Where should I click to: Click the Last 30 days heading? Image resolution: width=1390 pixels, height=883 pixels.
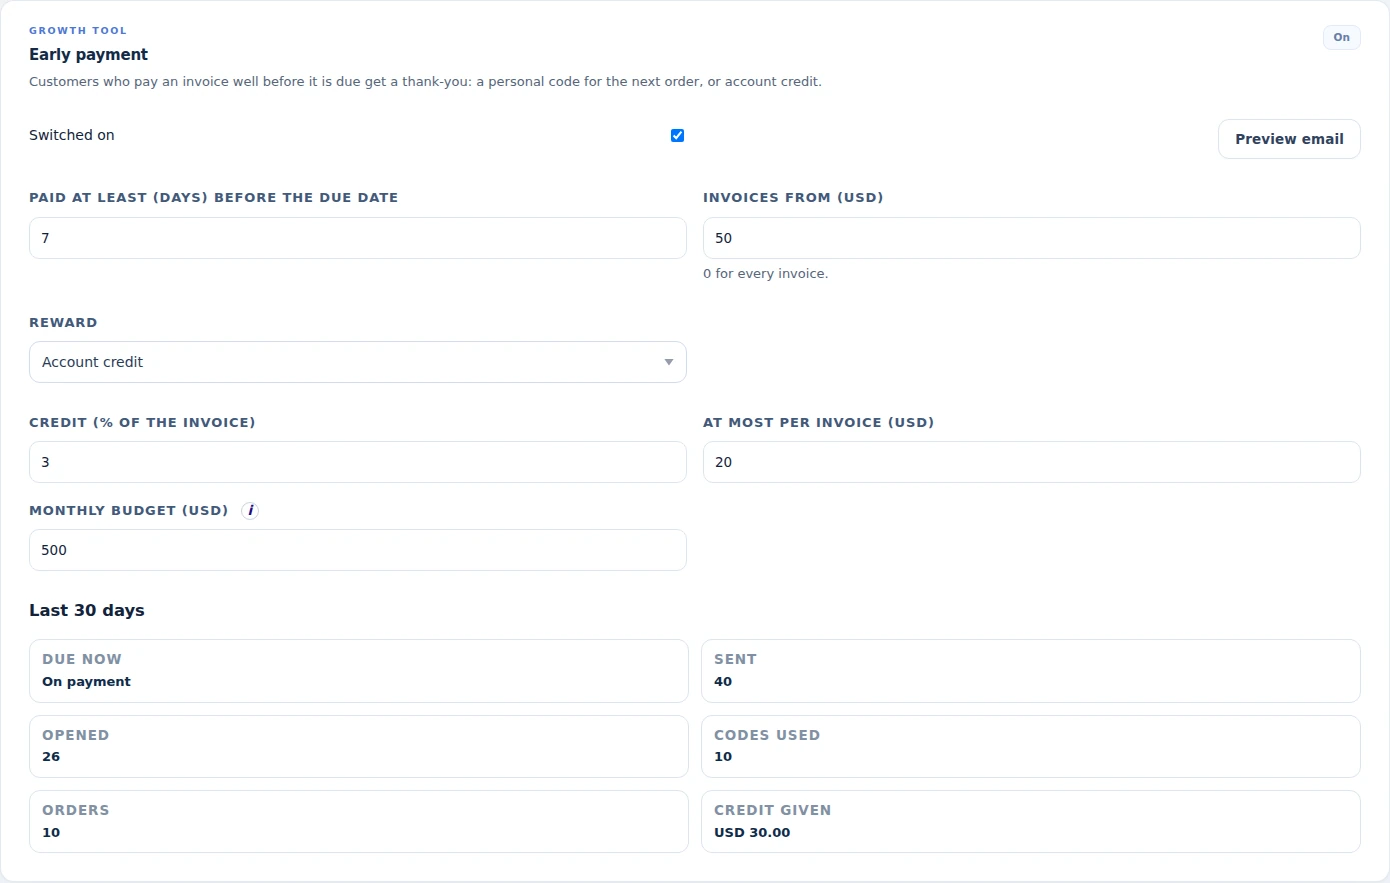[87, 611]
